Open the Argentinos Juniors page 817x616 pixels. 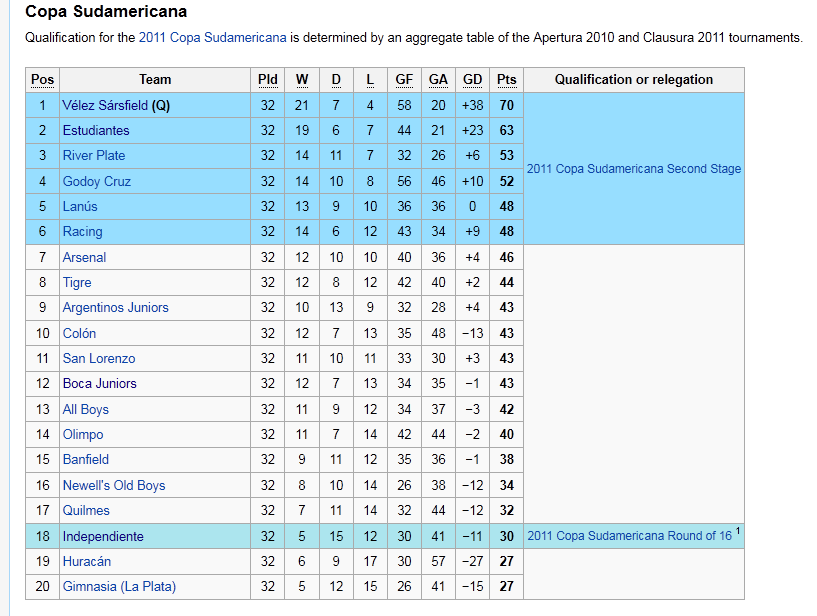pos(115,307)
